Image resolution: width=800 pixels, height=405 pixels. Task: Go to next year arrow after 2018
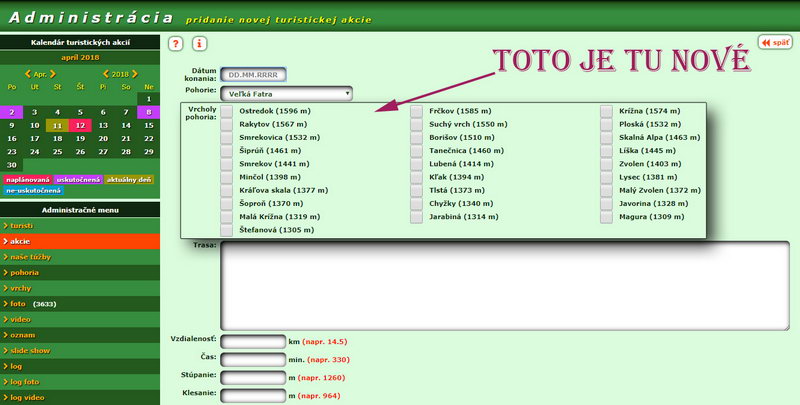click(x=135, y=74)
